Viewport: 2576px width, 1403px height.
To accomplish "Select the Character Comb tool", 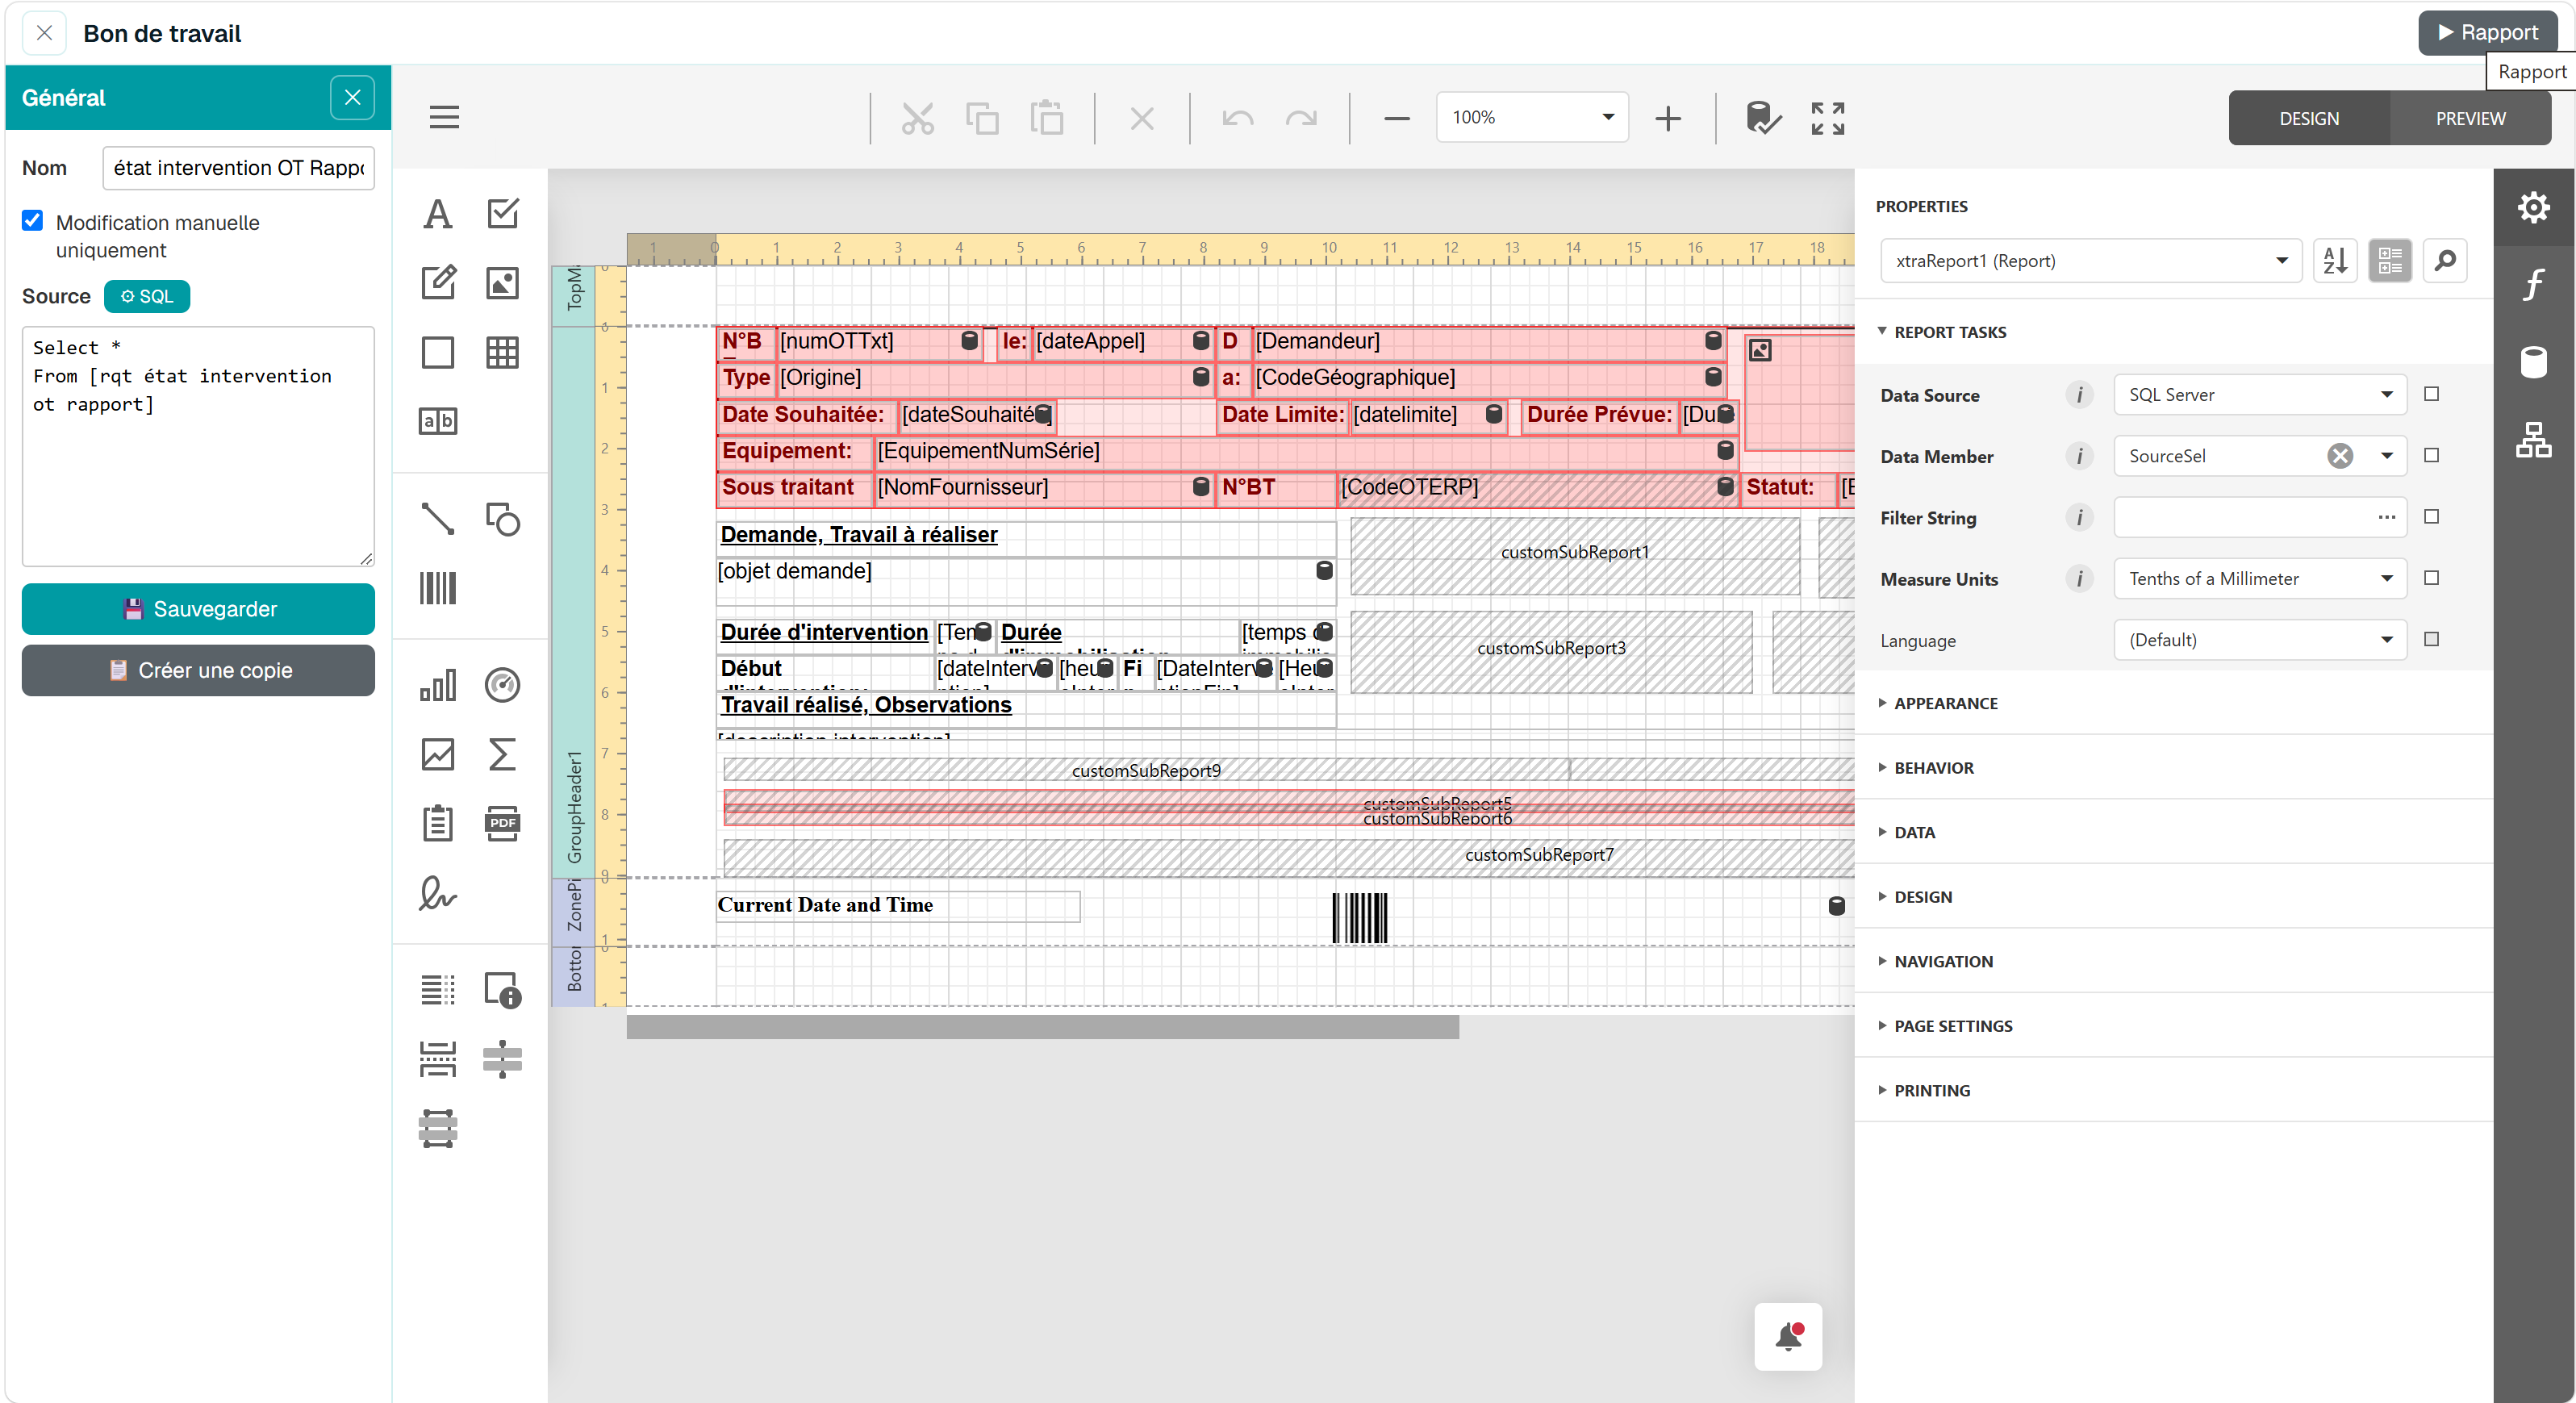I will [437, 421].
